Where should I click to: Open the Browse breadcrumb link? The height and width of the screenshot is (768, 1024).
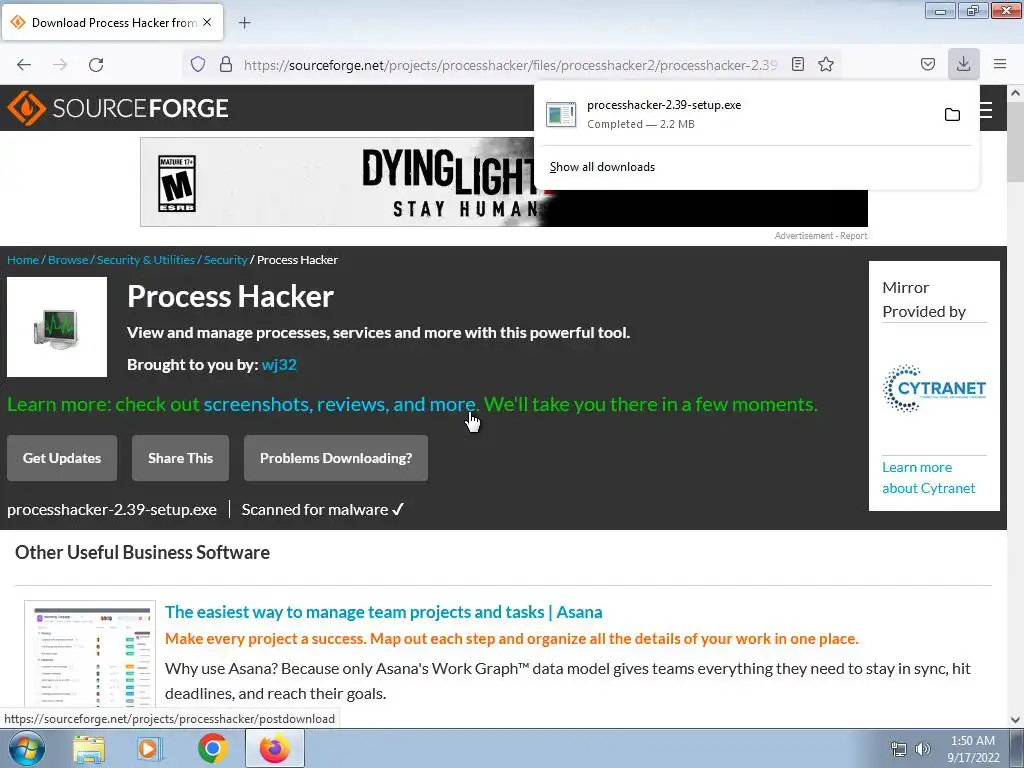[x=68, y=260]
